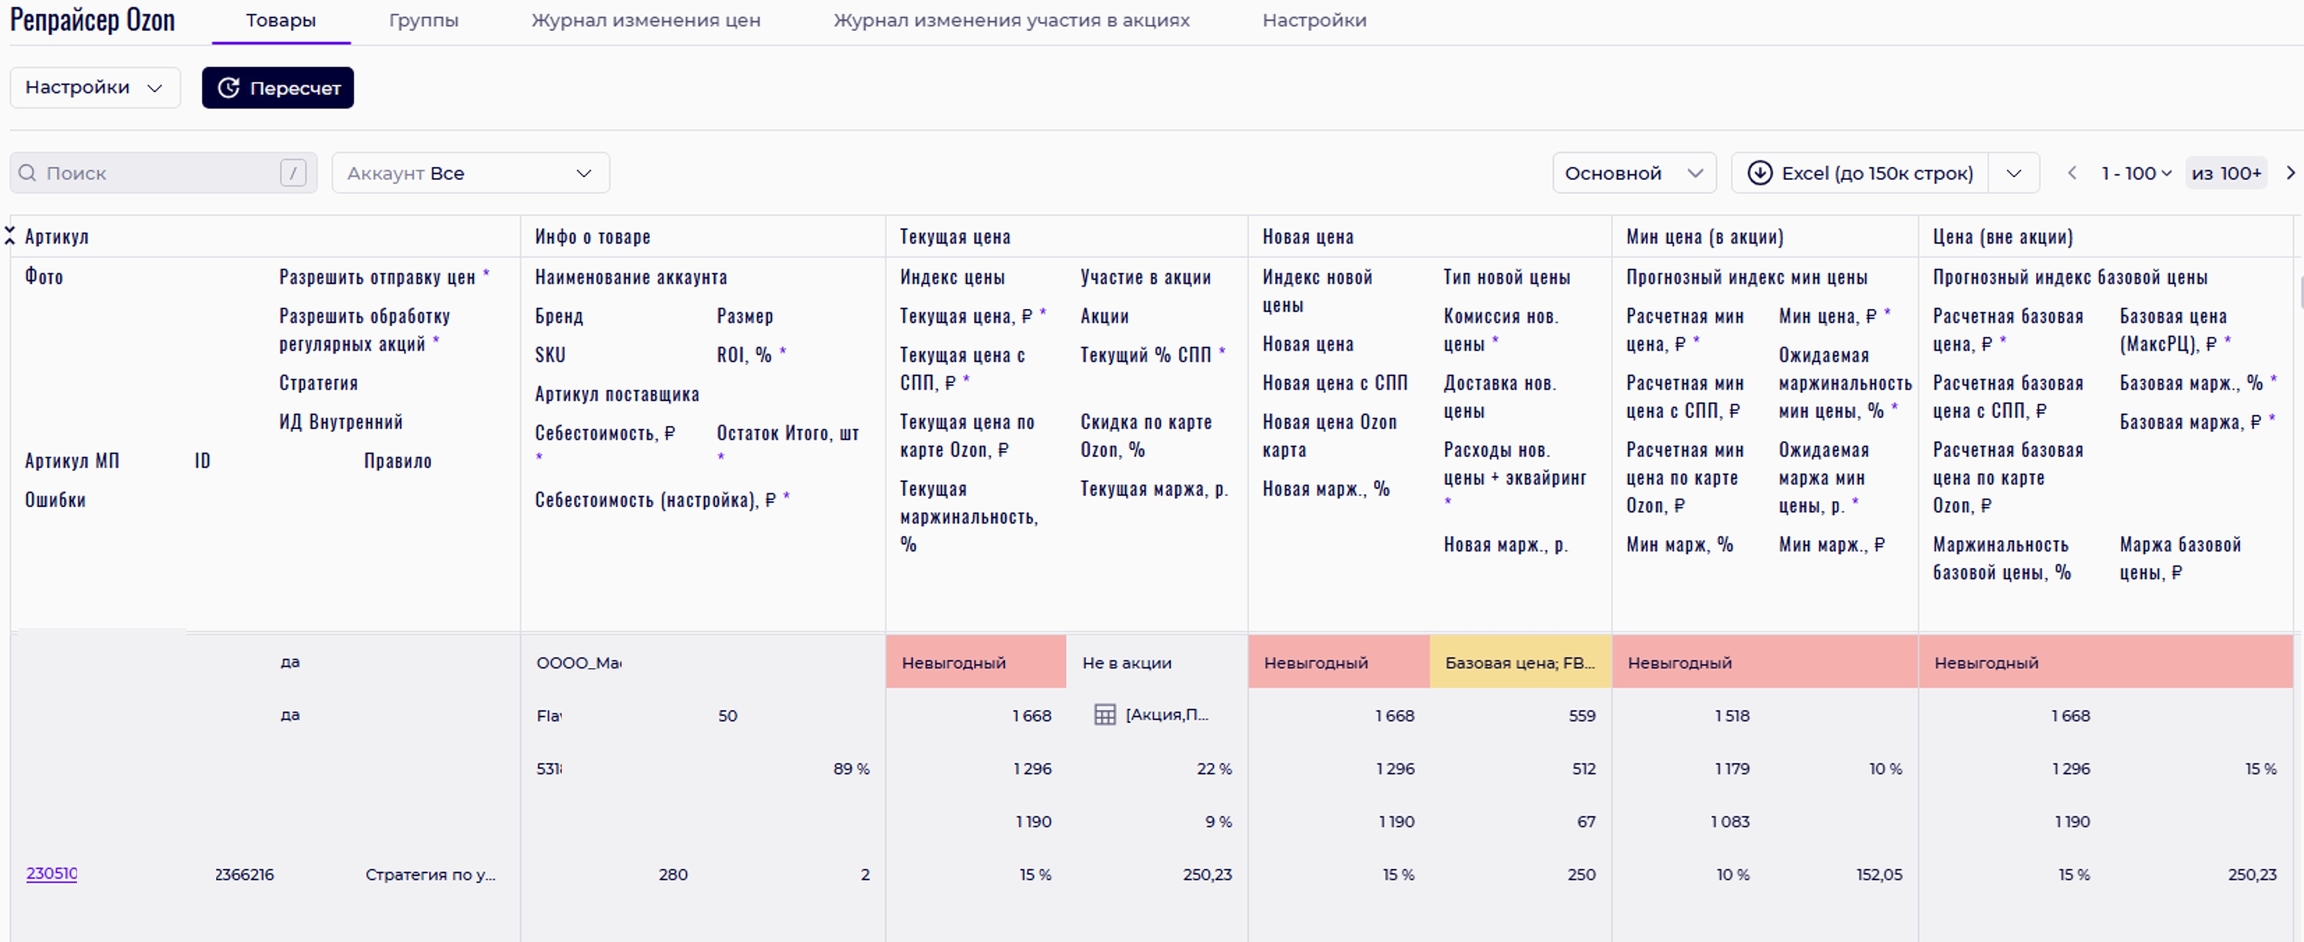Image resolution: width=2304 pixels, height=942 pixels.
Task: Open product article link 230510
Action: point(51,873)
